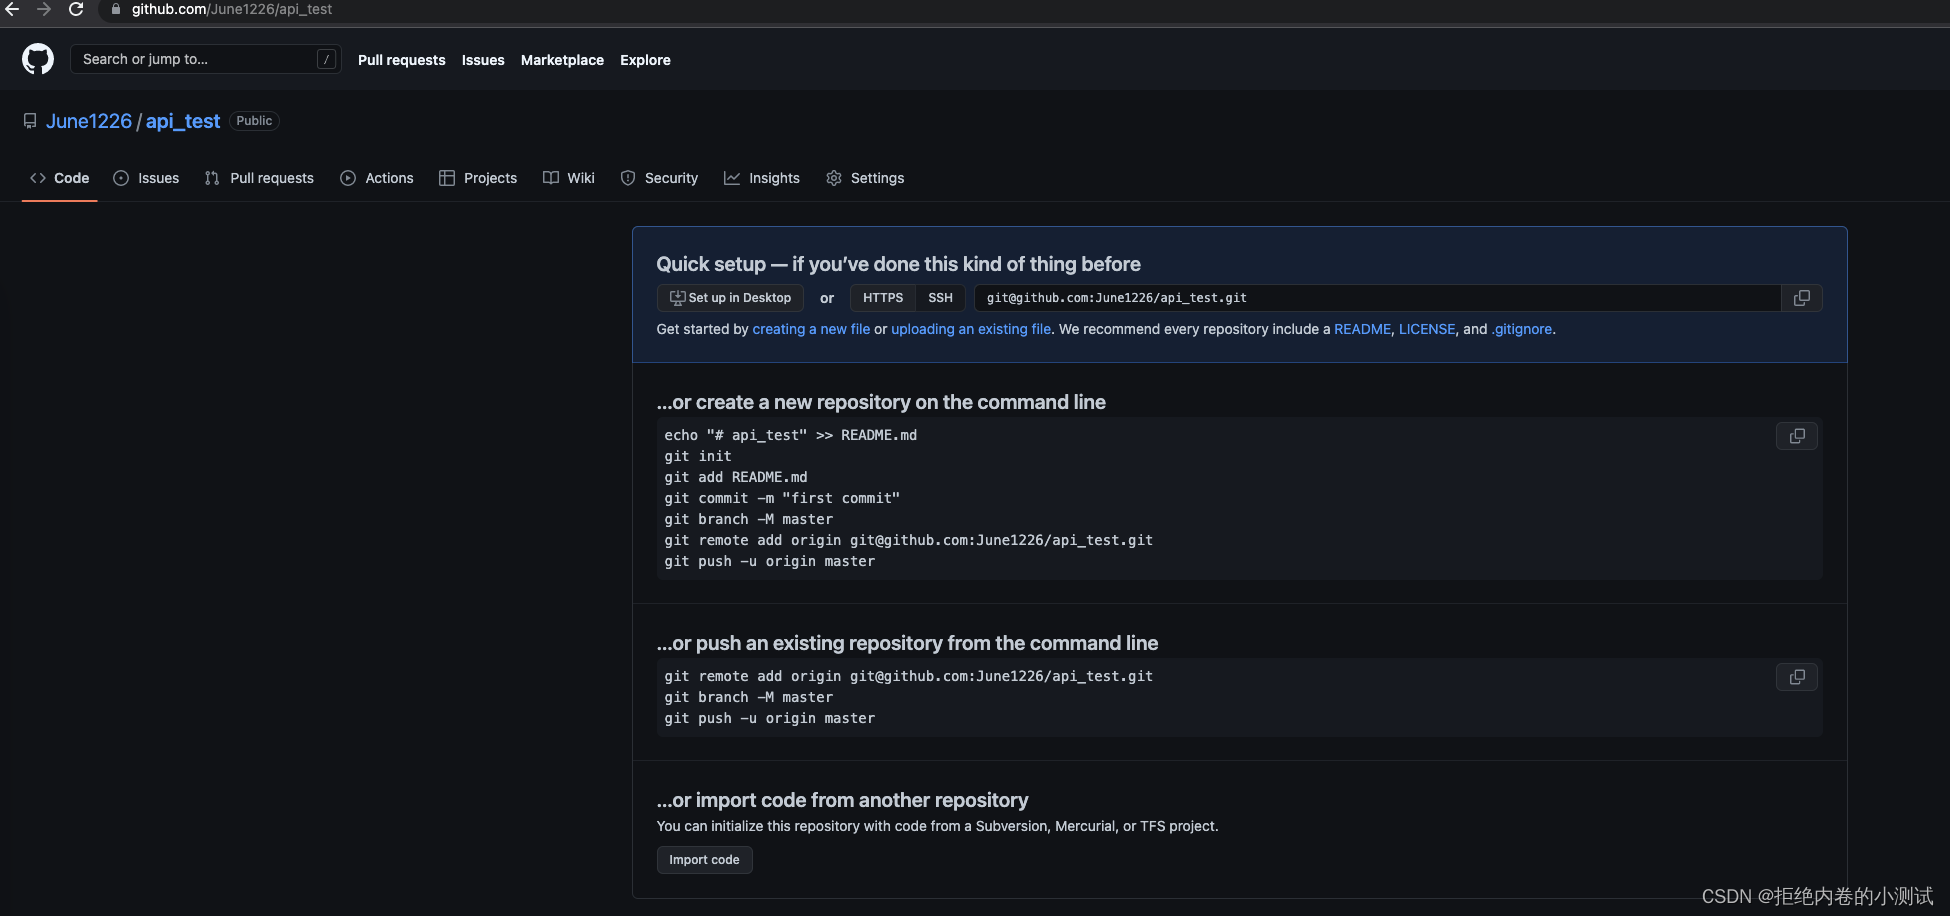Open Pull requests in top navigation
This screenshot has height=916, width=1950.
coord(402,60)
